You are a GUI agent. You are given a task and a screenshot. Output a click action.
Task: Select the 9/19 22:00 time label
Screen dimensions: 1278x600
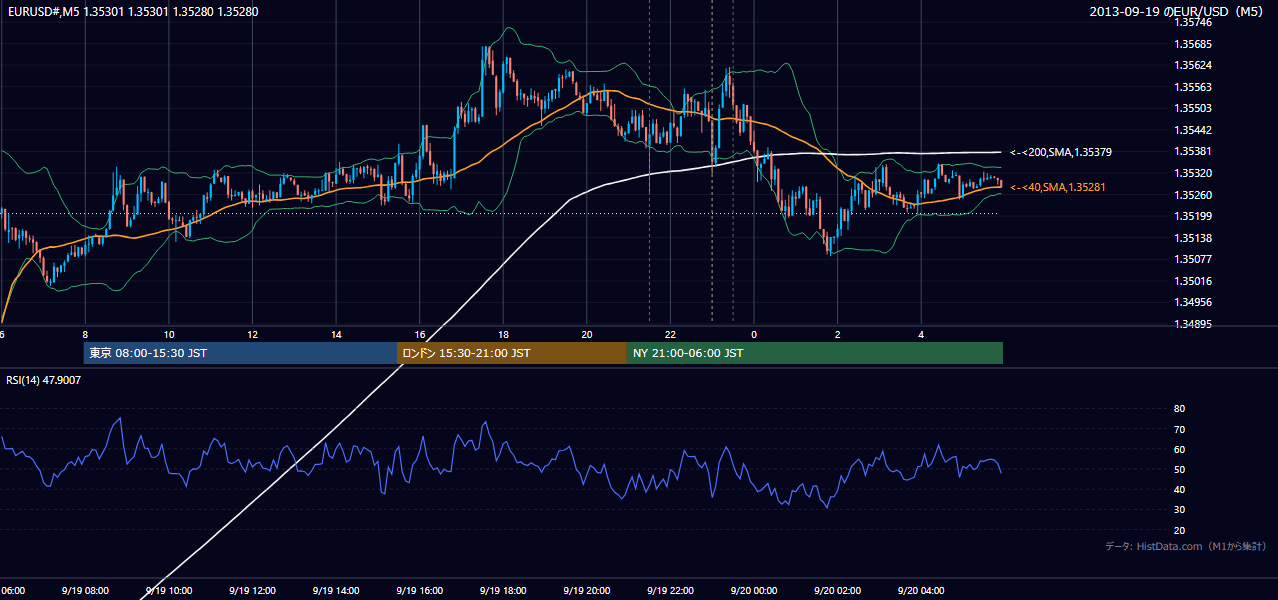tap(670, 591)
